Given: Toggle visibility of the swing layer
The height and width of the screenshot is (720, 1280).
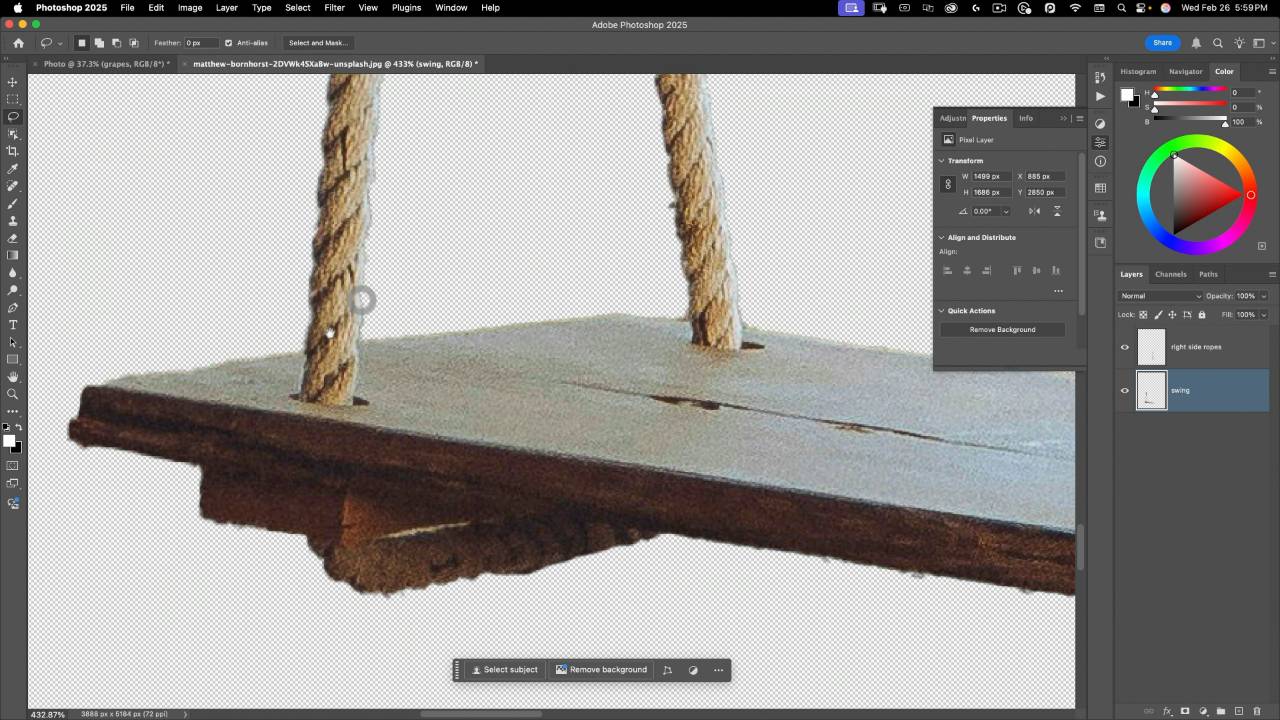Looking at the screenshot, I should pos(1125,391).
